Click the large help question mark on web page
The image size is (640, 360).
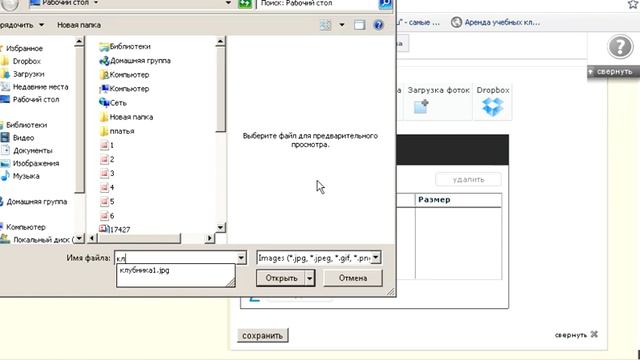[x=620, y=47]
